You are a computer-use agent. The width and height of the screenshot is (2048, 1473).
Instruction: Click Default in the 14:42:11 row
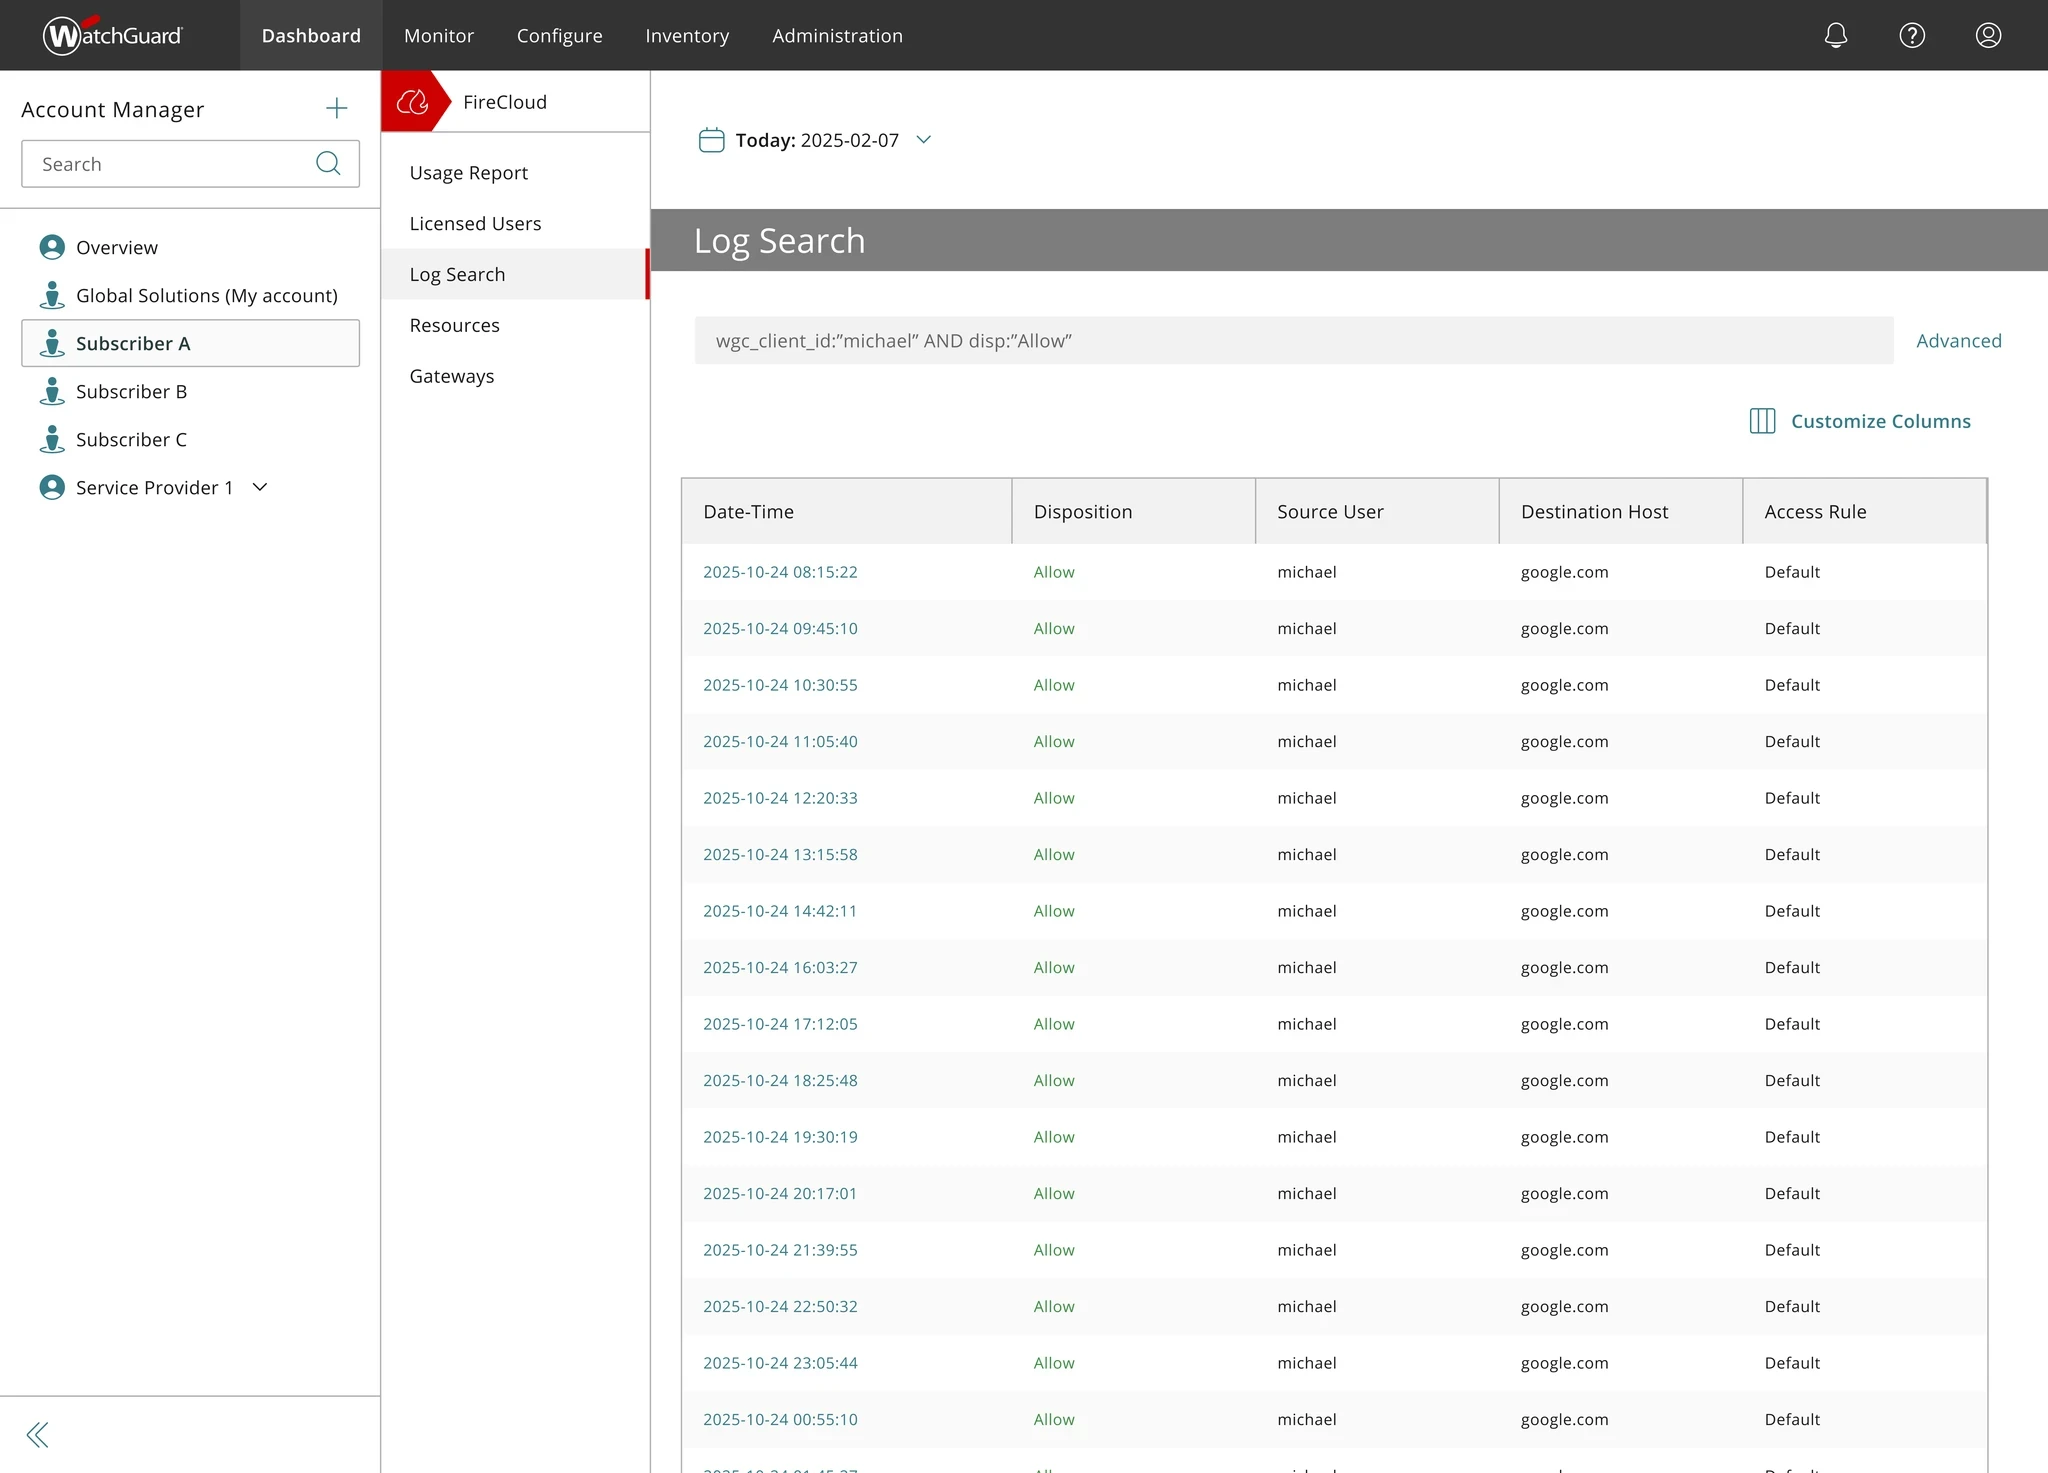click(x=1792, y=911)
